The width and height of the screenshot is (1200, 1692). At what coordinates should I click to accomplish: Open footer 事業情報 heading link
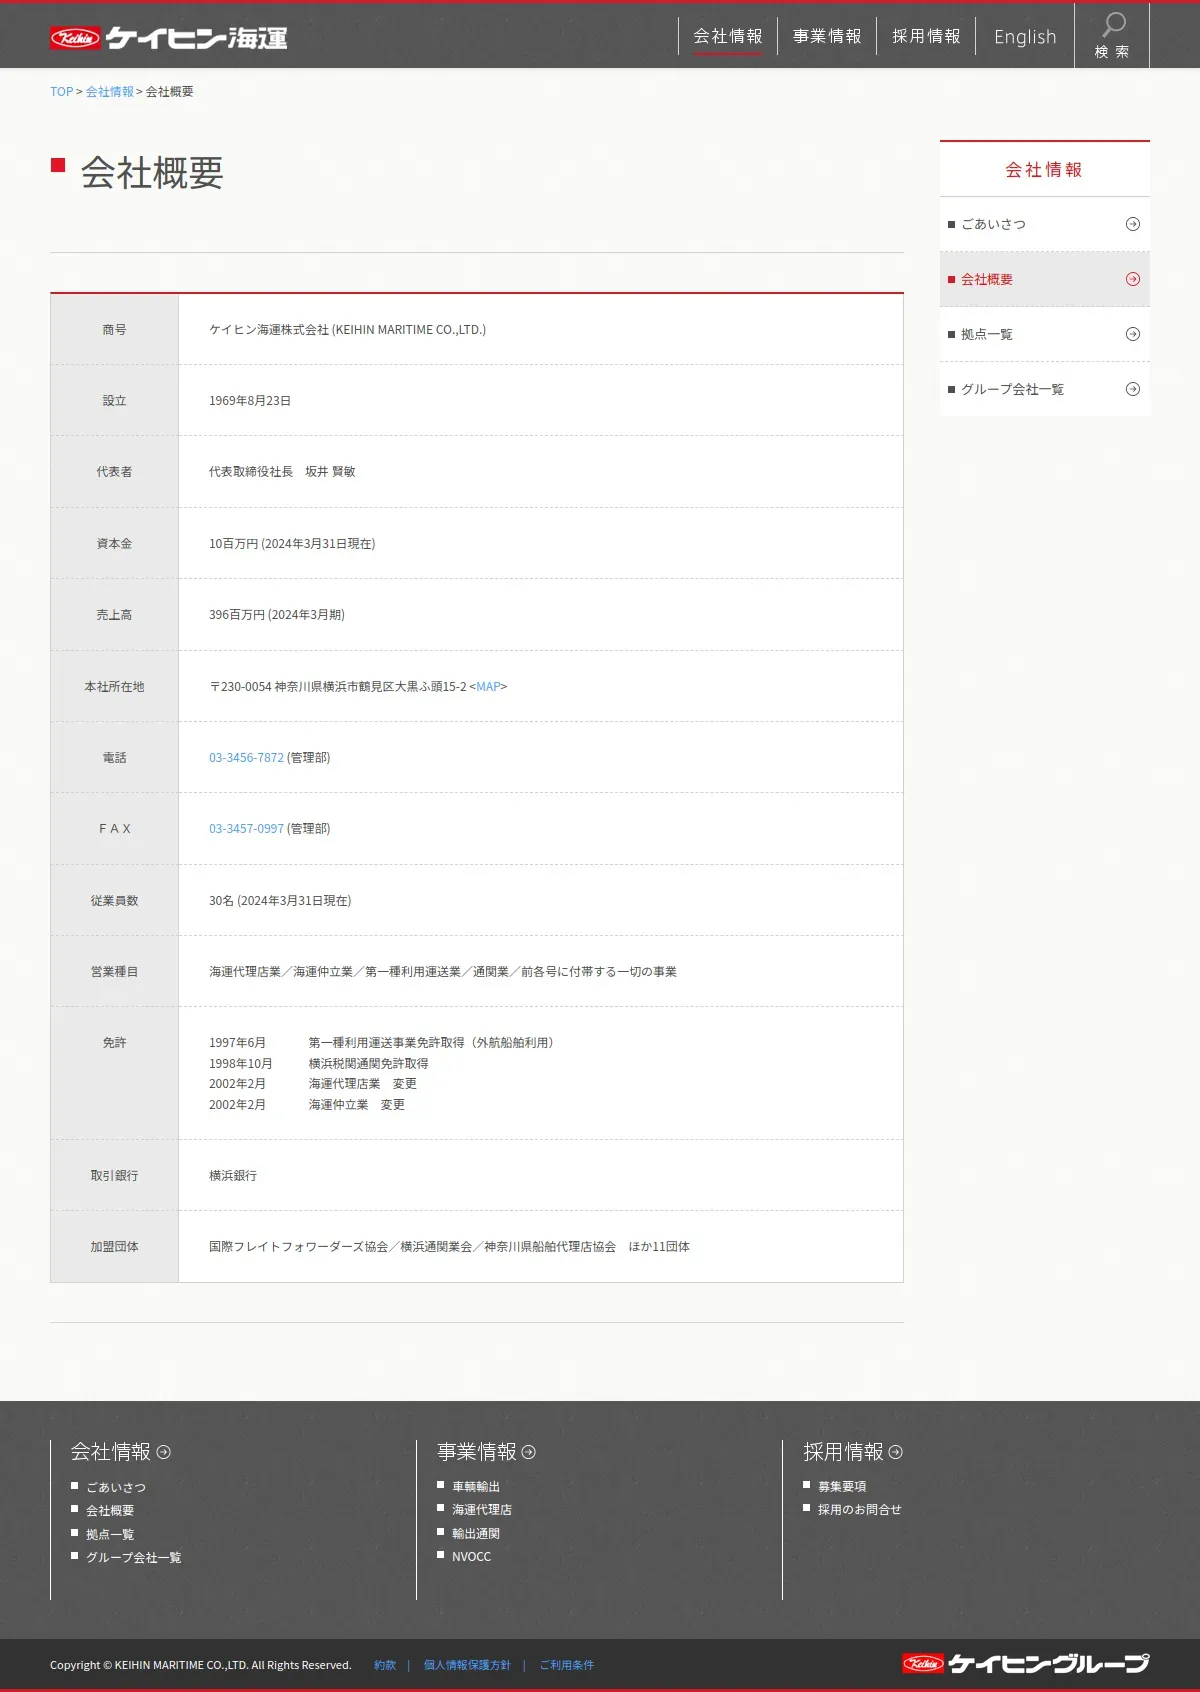click(476, 1452)
